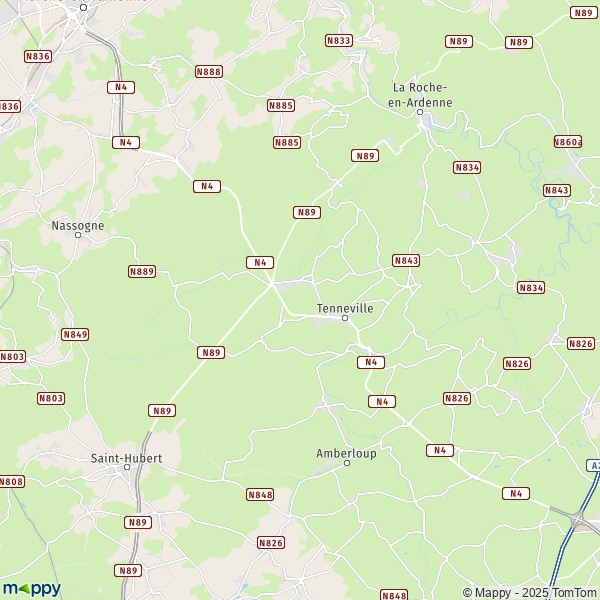The height and width of the screenshot is (600, 600).
Task: Select the N849 road shield
Action: pyautogui.click(x=75, y=334)
